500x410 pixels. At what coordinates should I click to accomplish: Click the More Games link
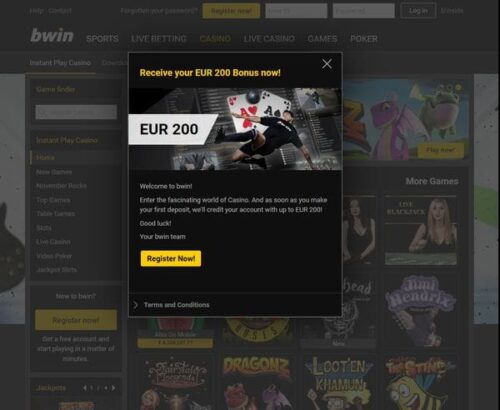[432, 181]
